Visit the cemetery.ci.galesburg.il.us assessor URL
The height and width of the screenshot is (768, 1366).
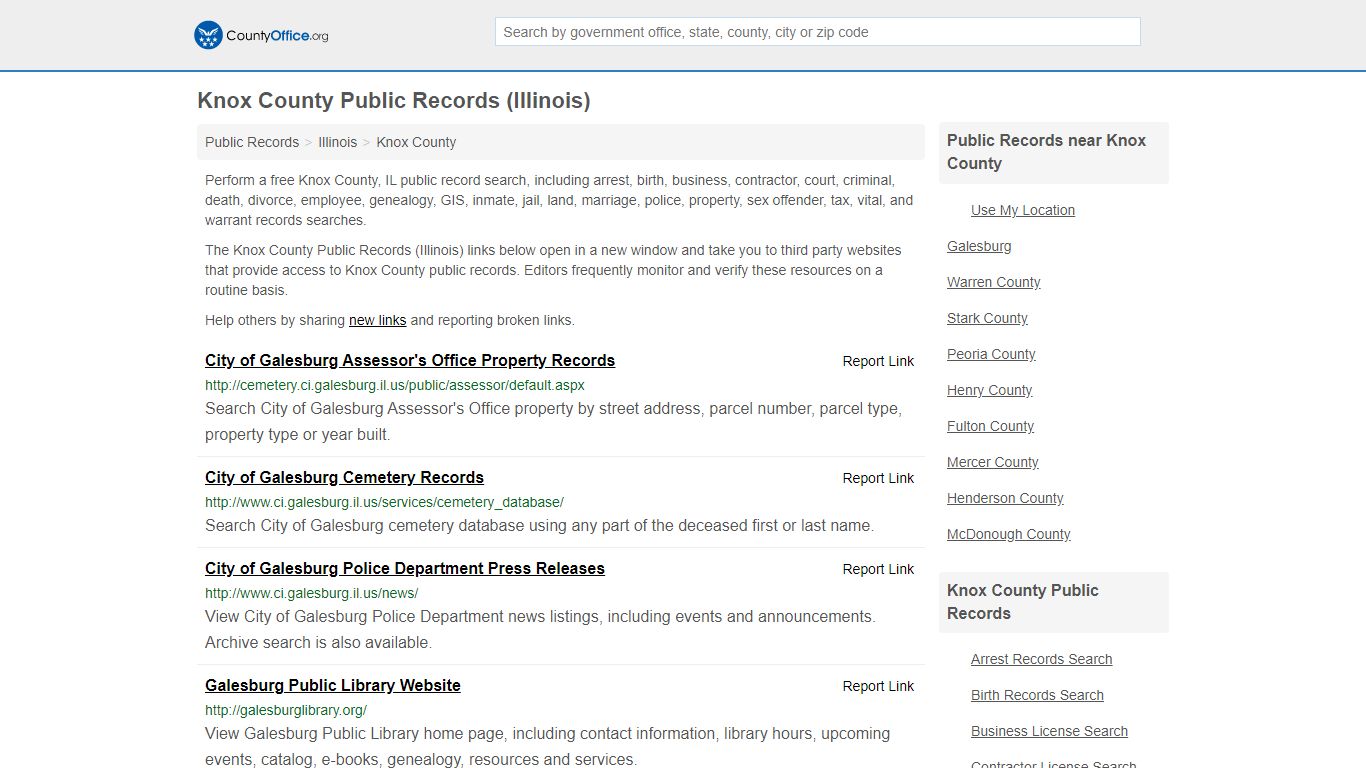tap(395, 385)
